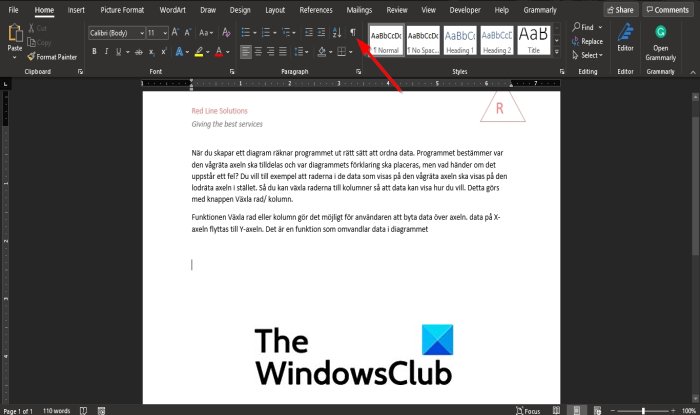Toggle Align Right paragraph alignment

coord(271,52)
